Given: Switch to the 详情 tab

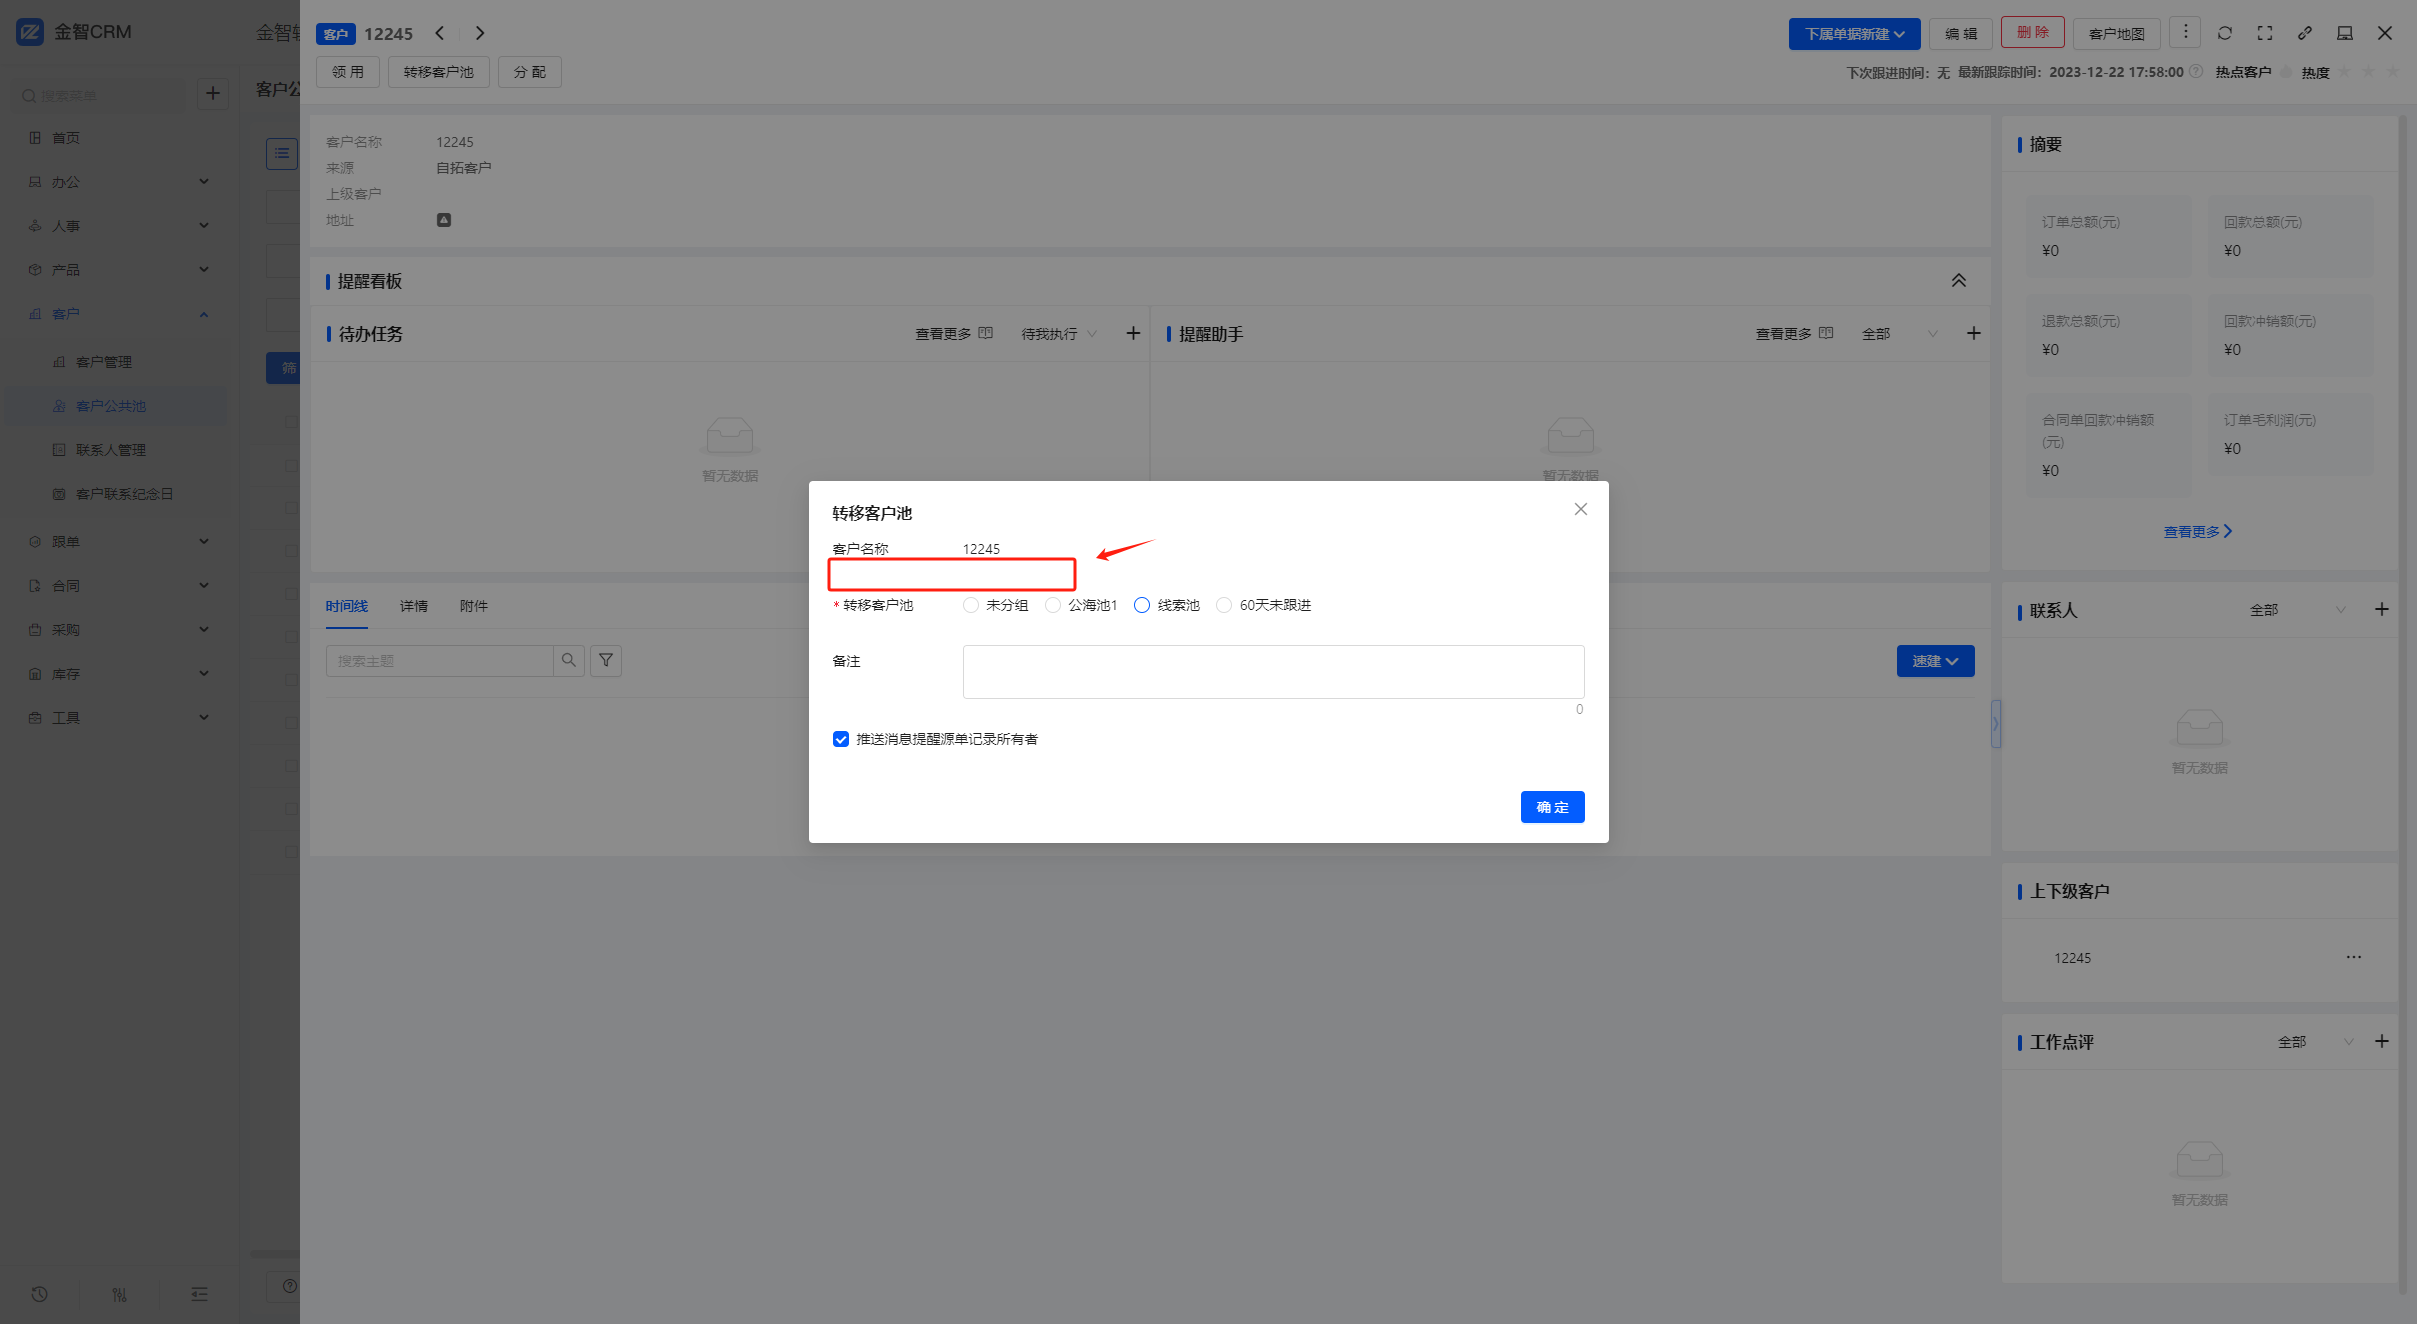Looking at the screenshot, I should point(414,606).
